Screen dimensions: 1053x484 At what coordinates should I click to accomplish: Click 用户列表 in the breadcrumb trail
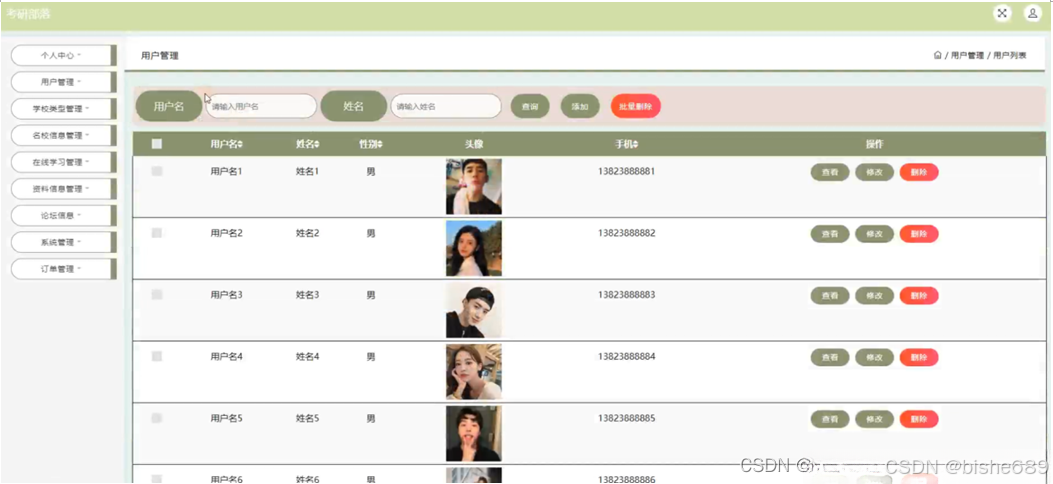point(1009,56)
